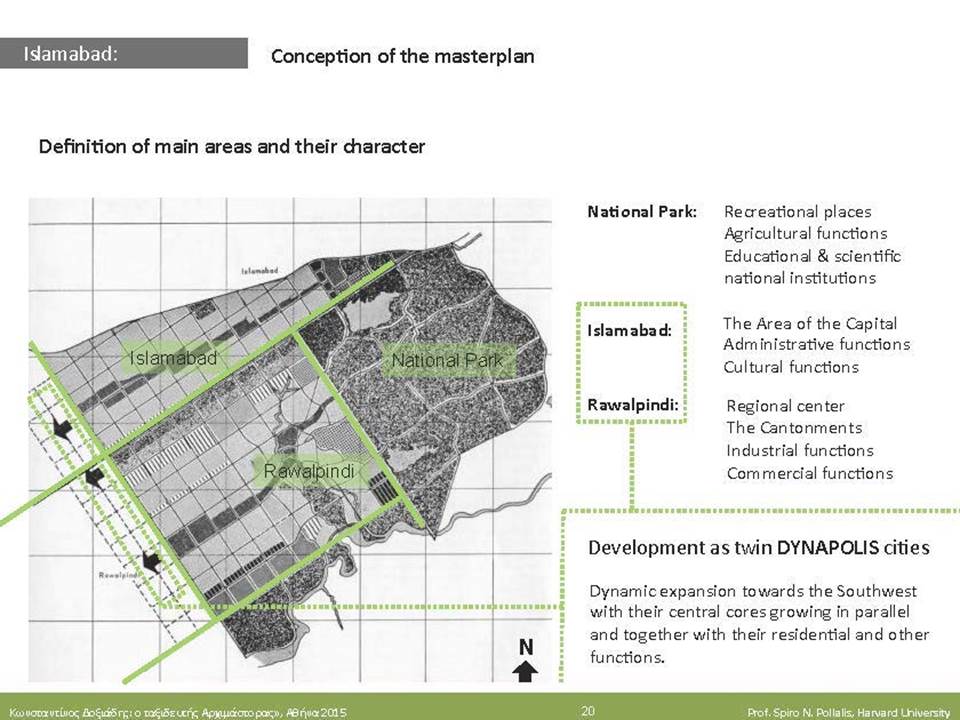
Task: Click the 'Industrial functions' line
Action: [x=800, y=451]
